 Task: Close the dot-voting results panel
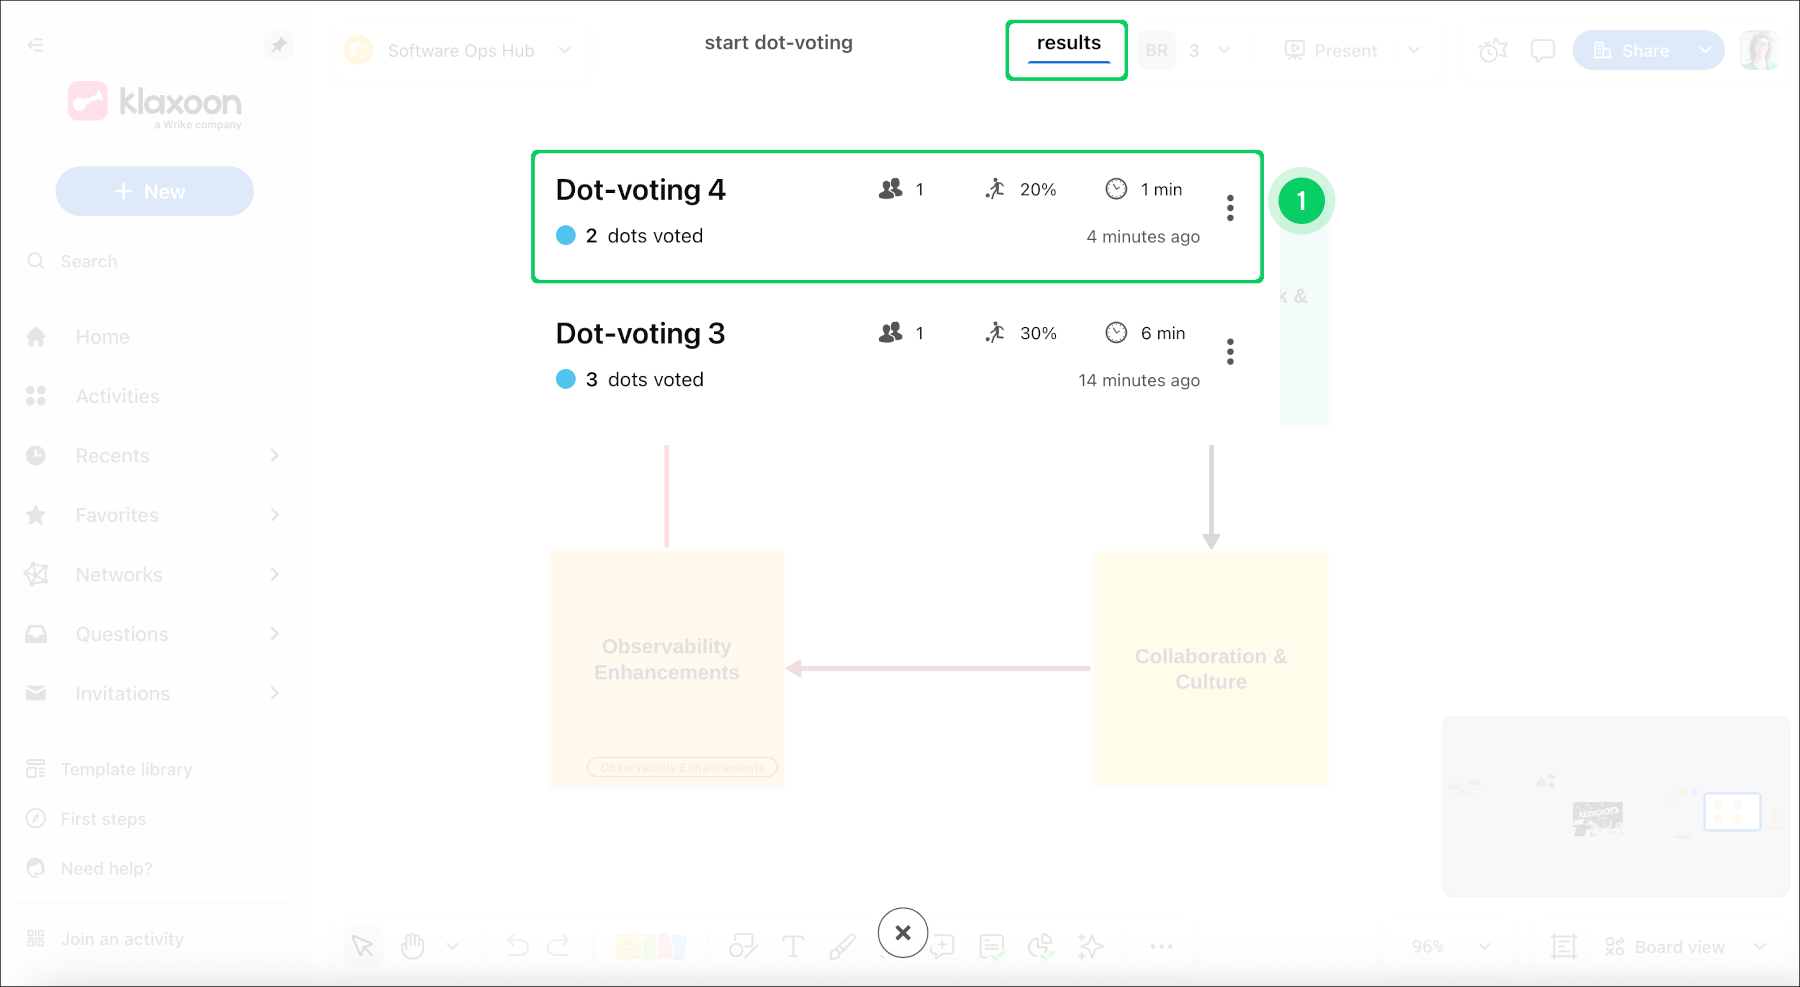[x=902, y=933]
